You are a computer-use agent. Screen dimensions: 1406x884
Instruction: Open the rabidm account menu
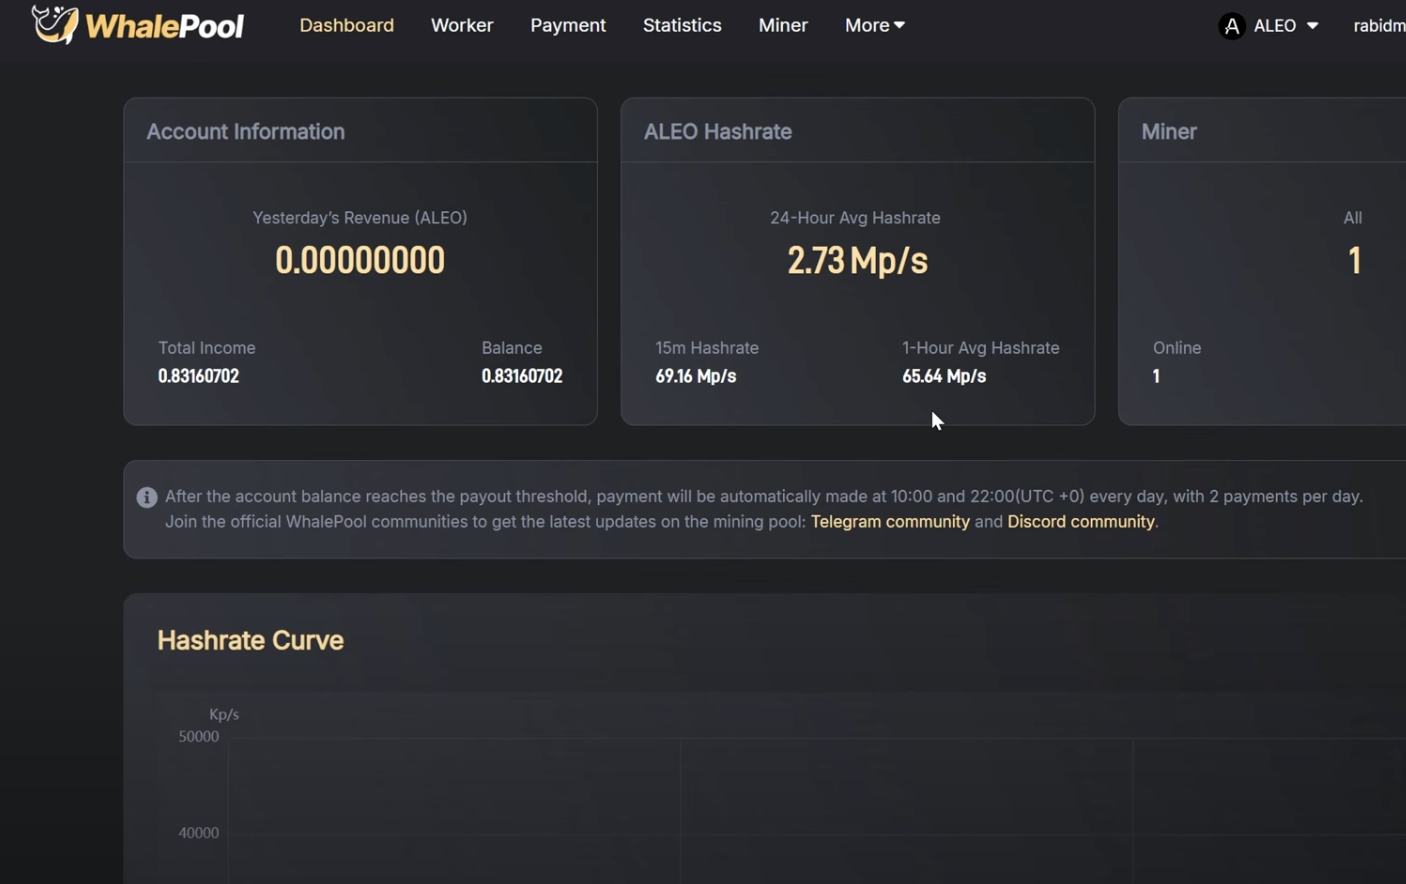1379,26
